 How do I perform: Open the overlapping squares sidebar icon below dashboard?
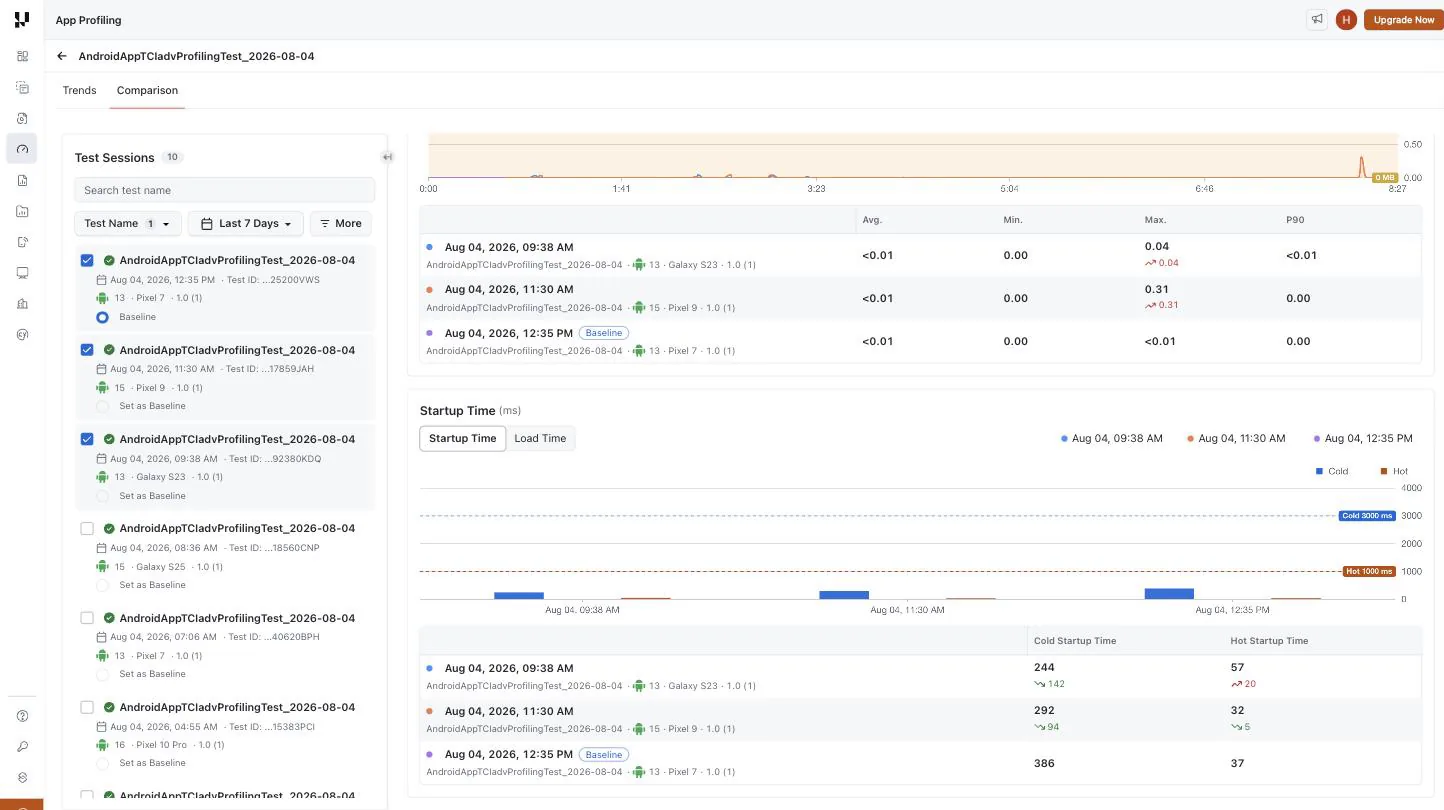(22, 88)
